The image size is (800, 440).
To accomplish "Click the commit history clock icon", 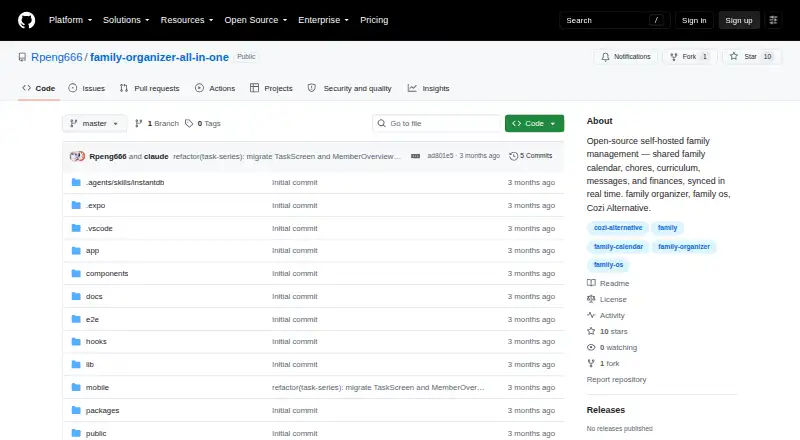I will coord(513,156).
